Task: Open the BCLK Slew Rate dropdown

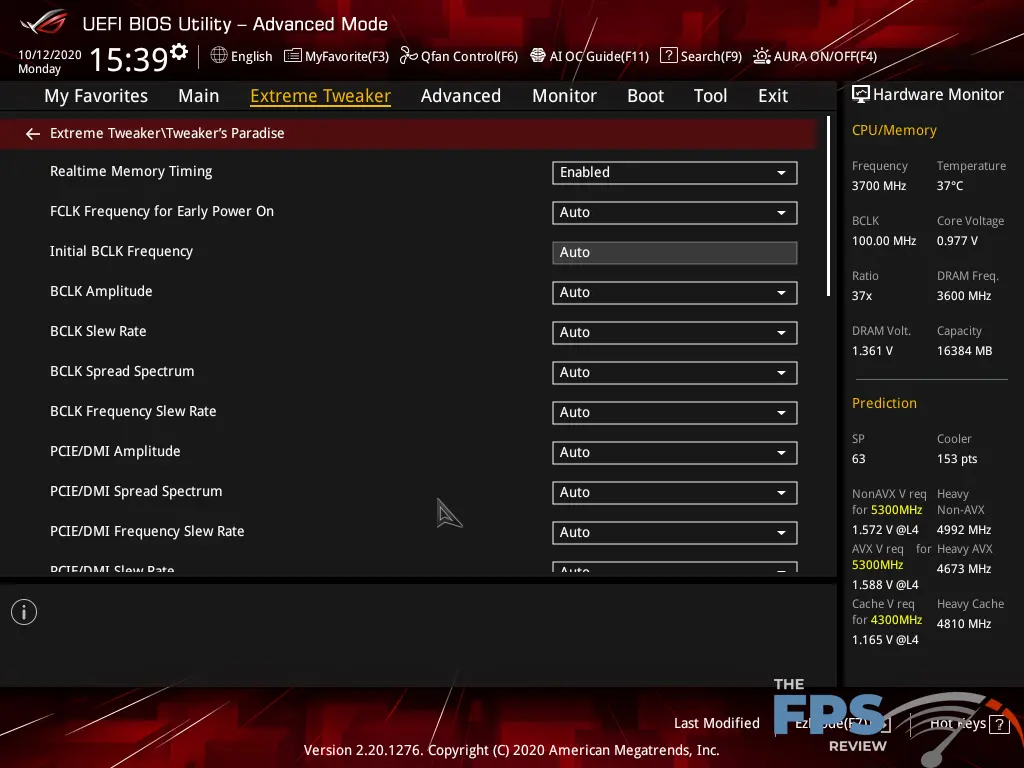Action: point(675,332)
